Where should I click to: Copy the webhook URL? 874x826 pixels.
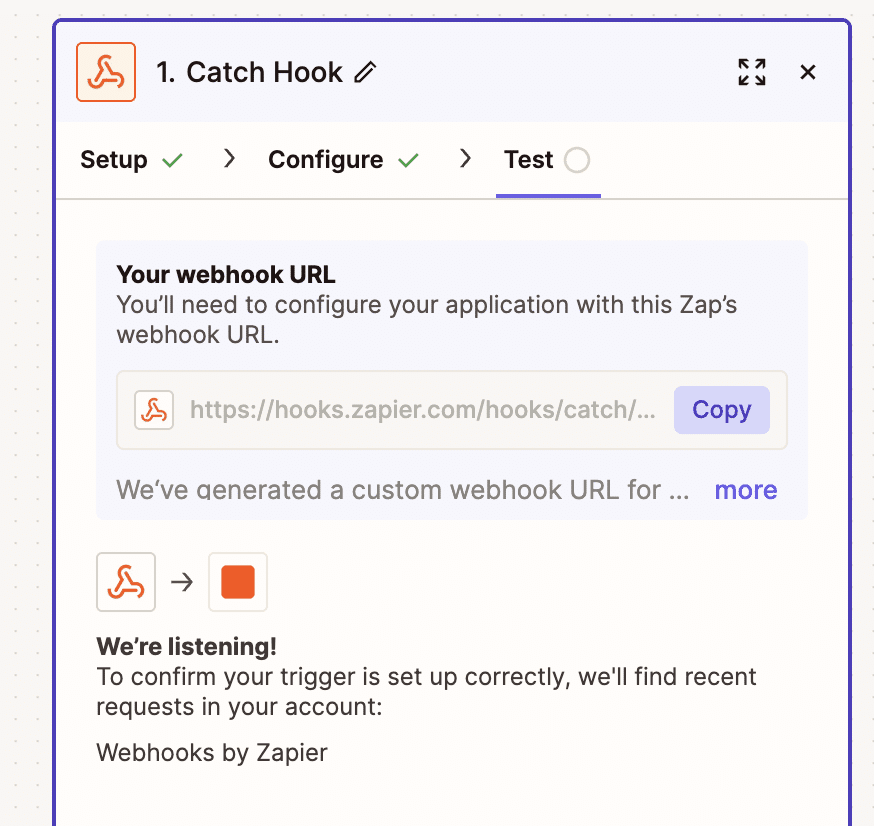click(721, 410)
